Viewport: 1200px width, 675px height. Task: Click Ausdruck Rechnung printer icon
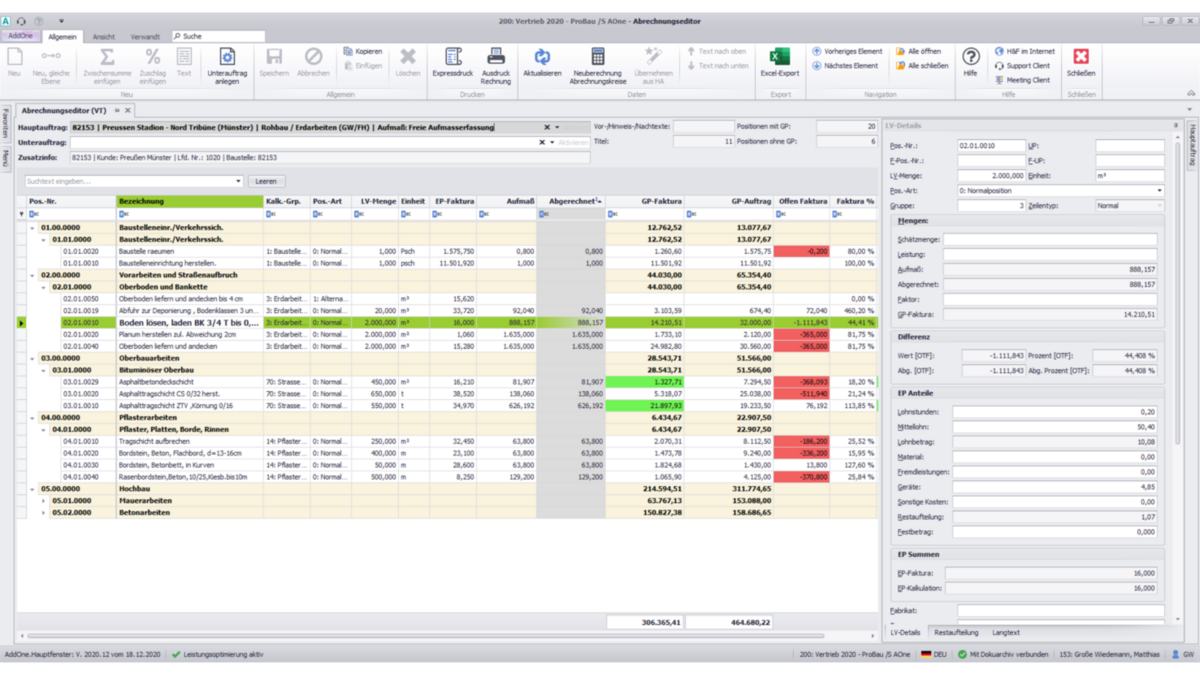pos(496,58)
